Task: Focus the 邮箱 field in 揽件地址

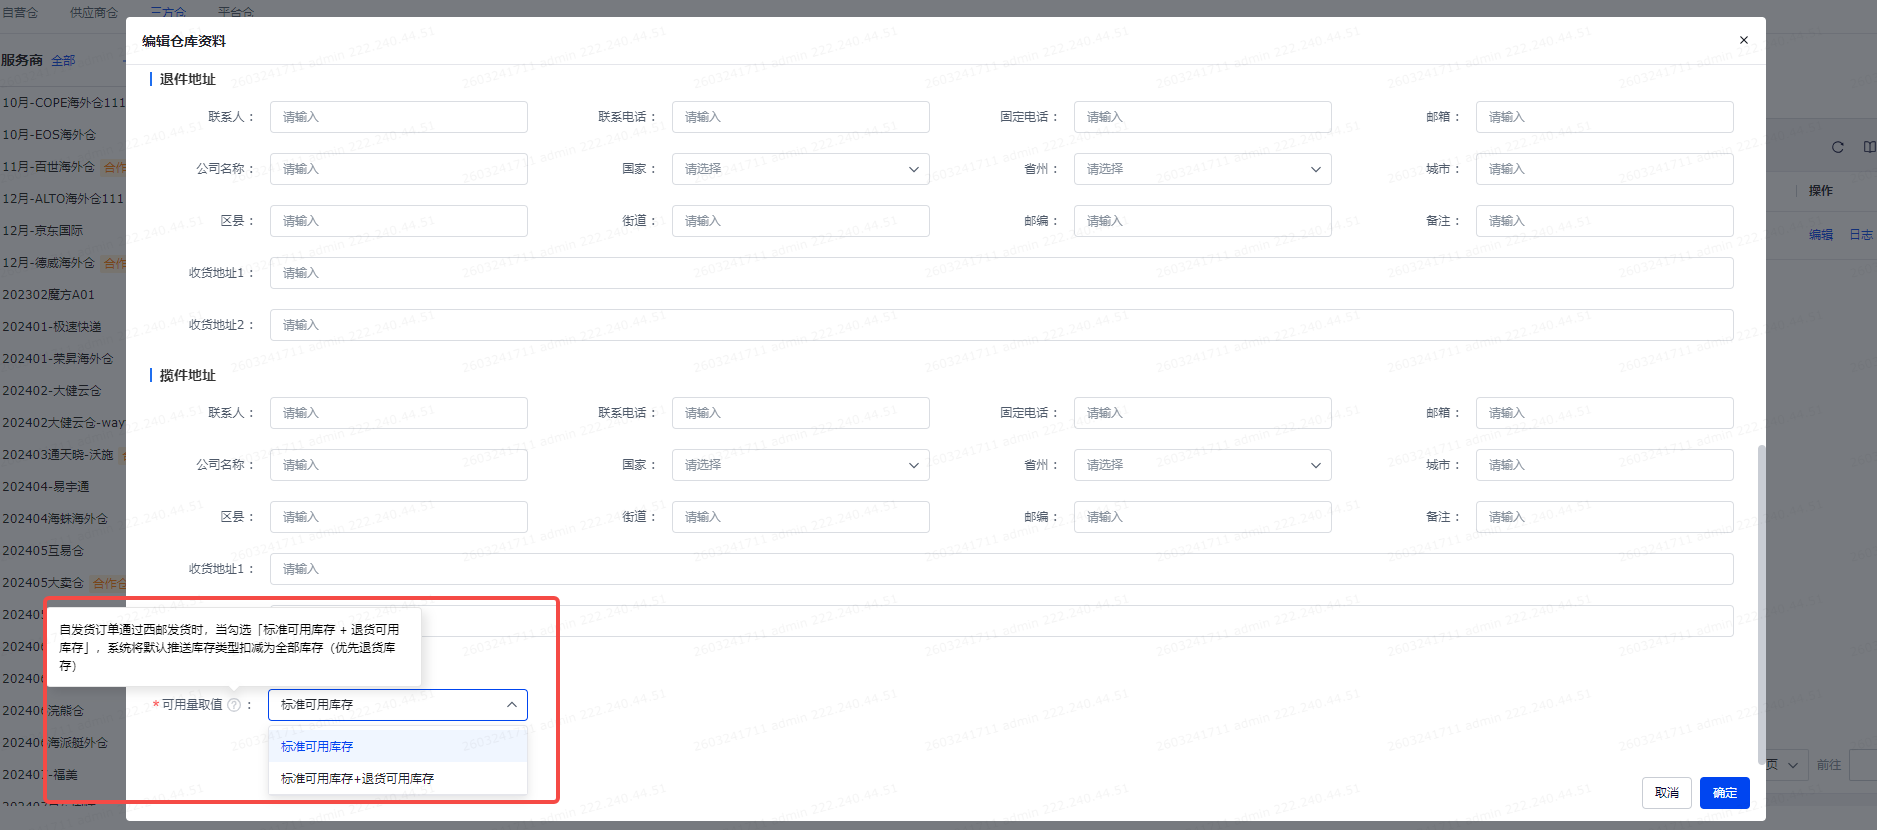Action: [x=1604, y=413]
